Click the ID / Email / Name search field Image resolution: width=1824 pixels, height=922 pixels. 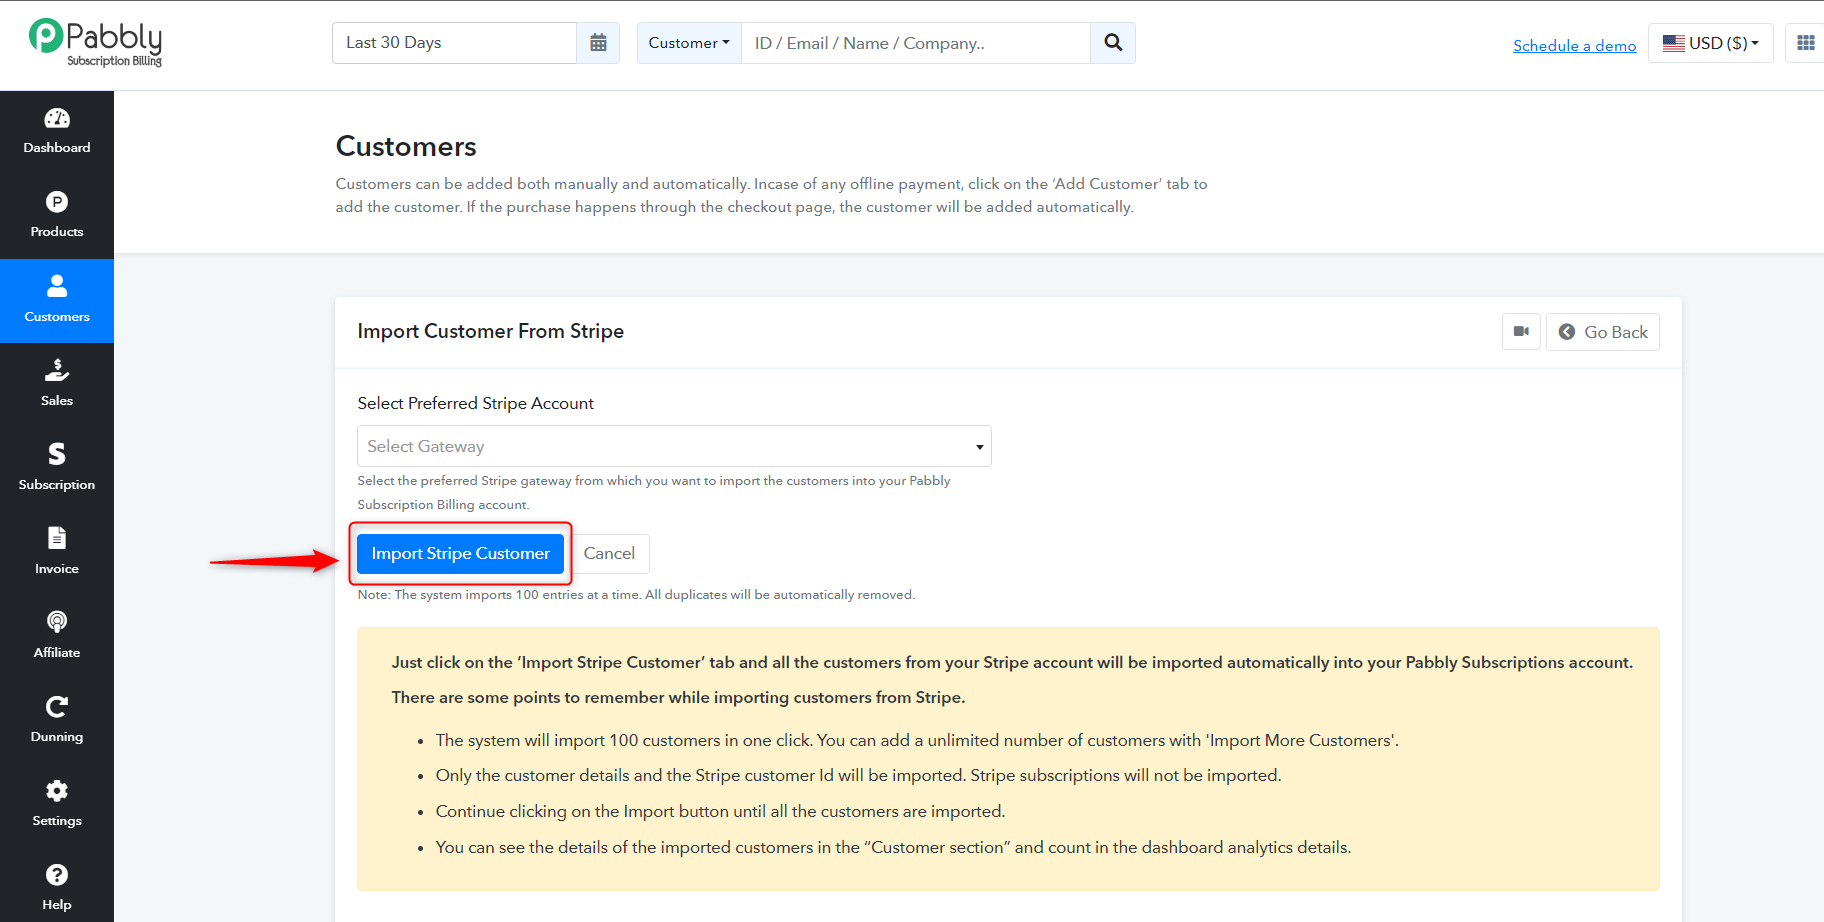(x=915, y=43)
